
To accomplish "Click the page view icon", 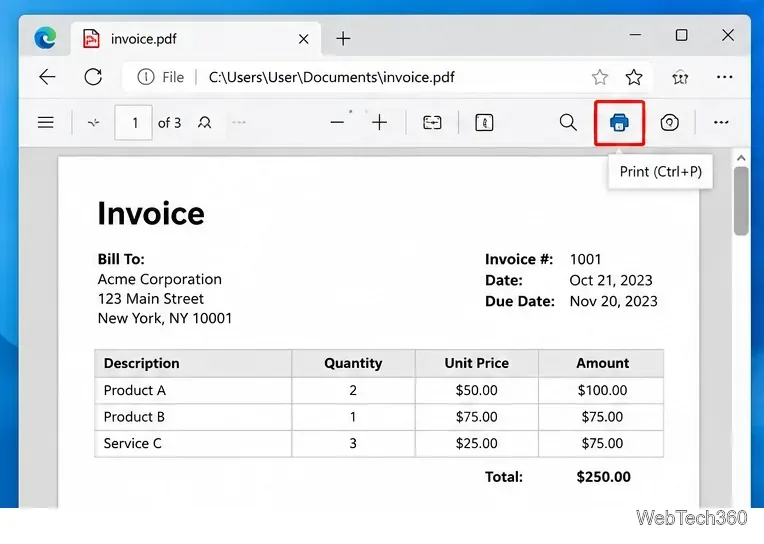I will click(484, 122).
